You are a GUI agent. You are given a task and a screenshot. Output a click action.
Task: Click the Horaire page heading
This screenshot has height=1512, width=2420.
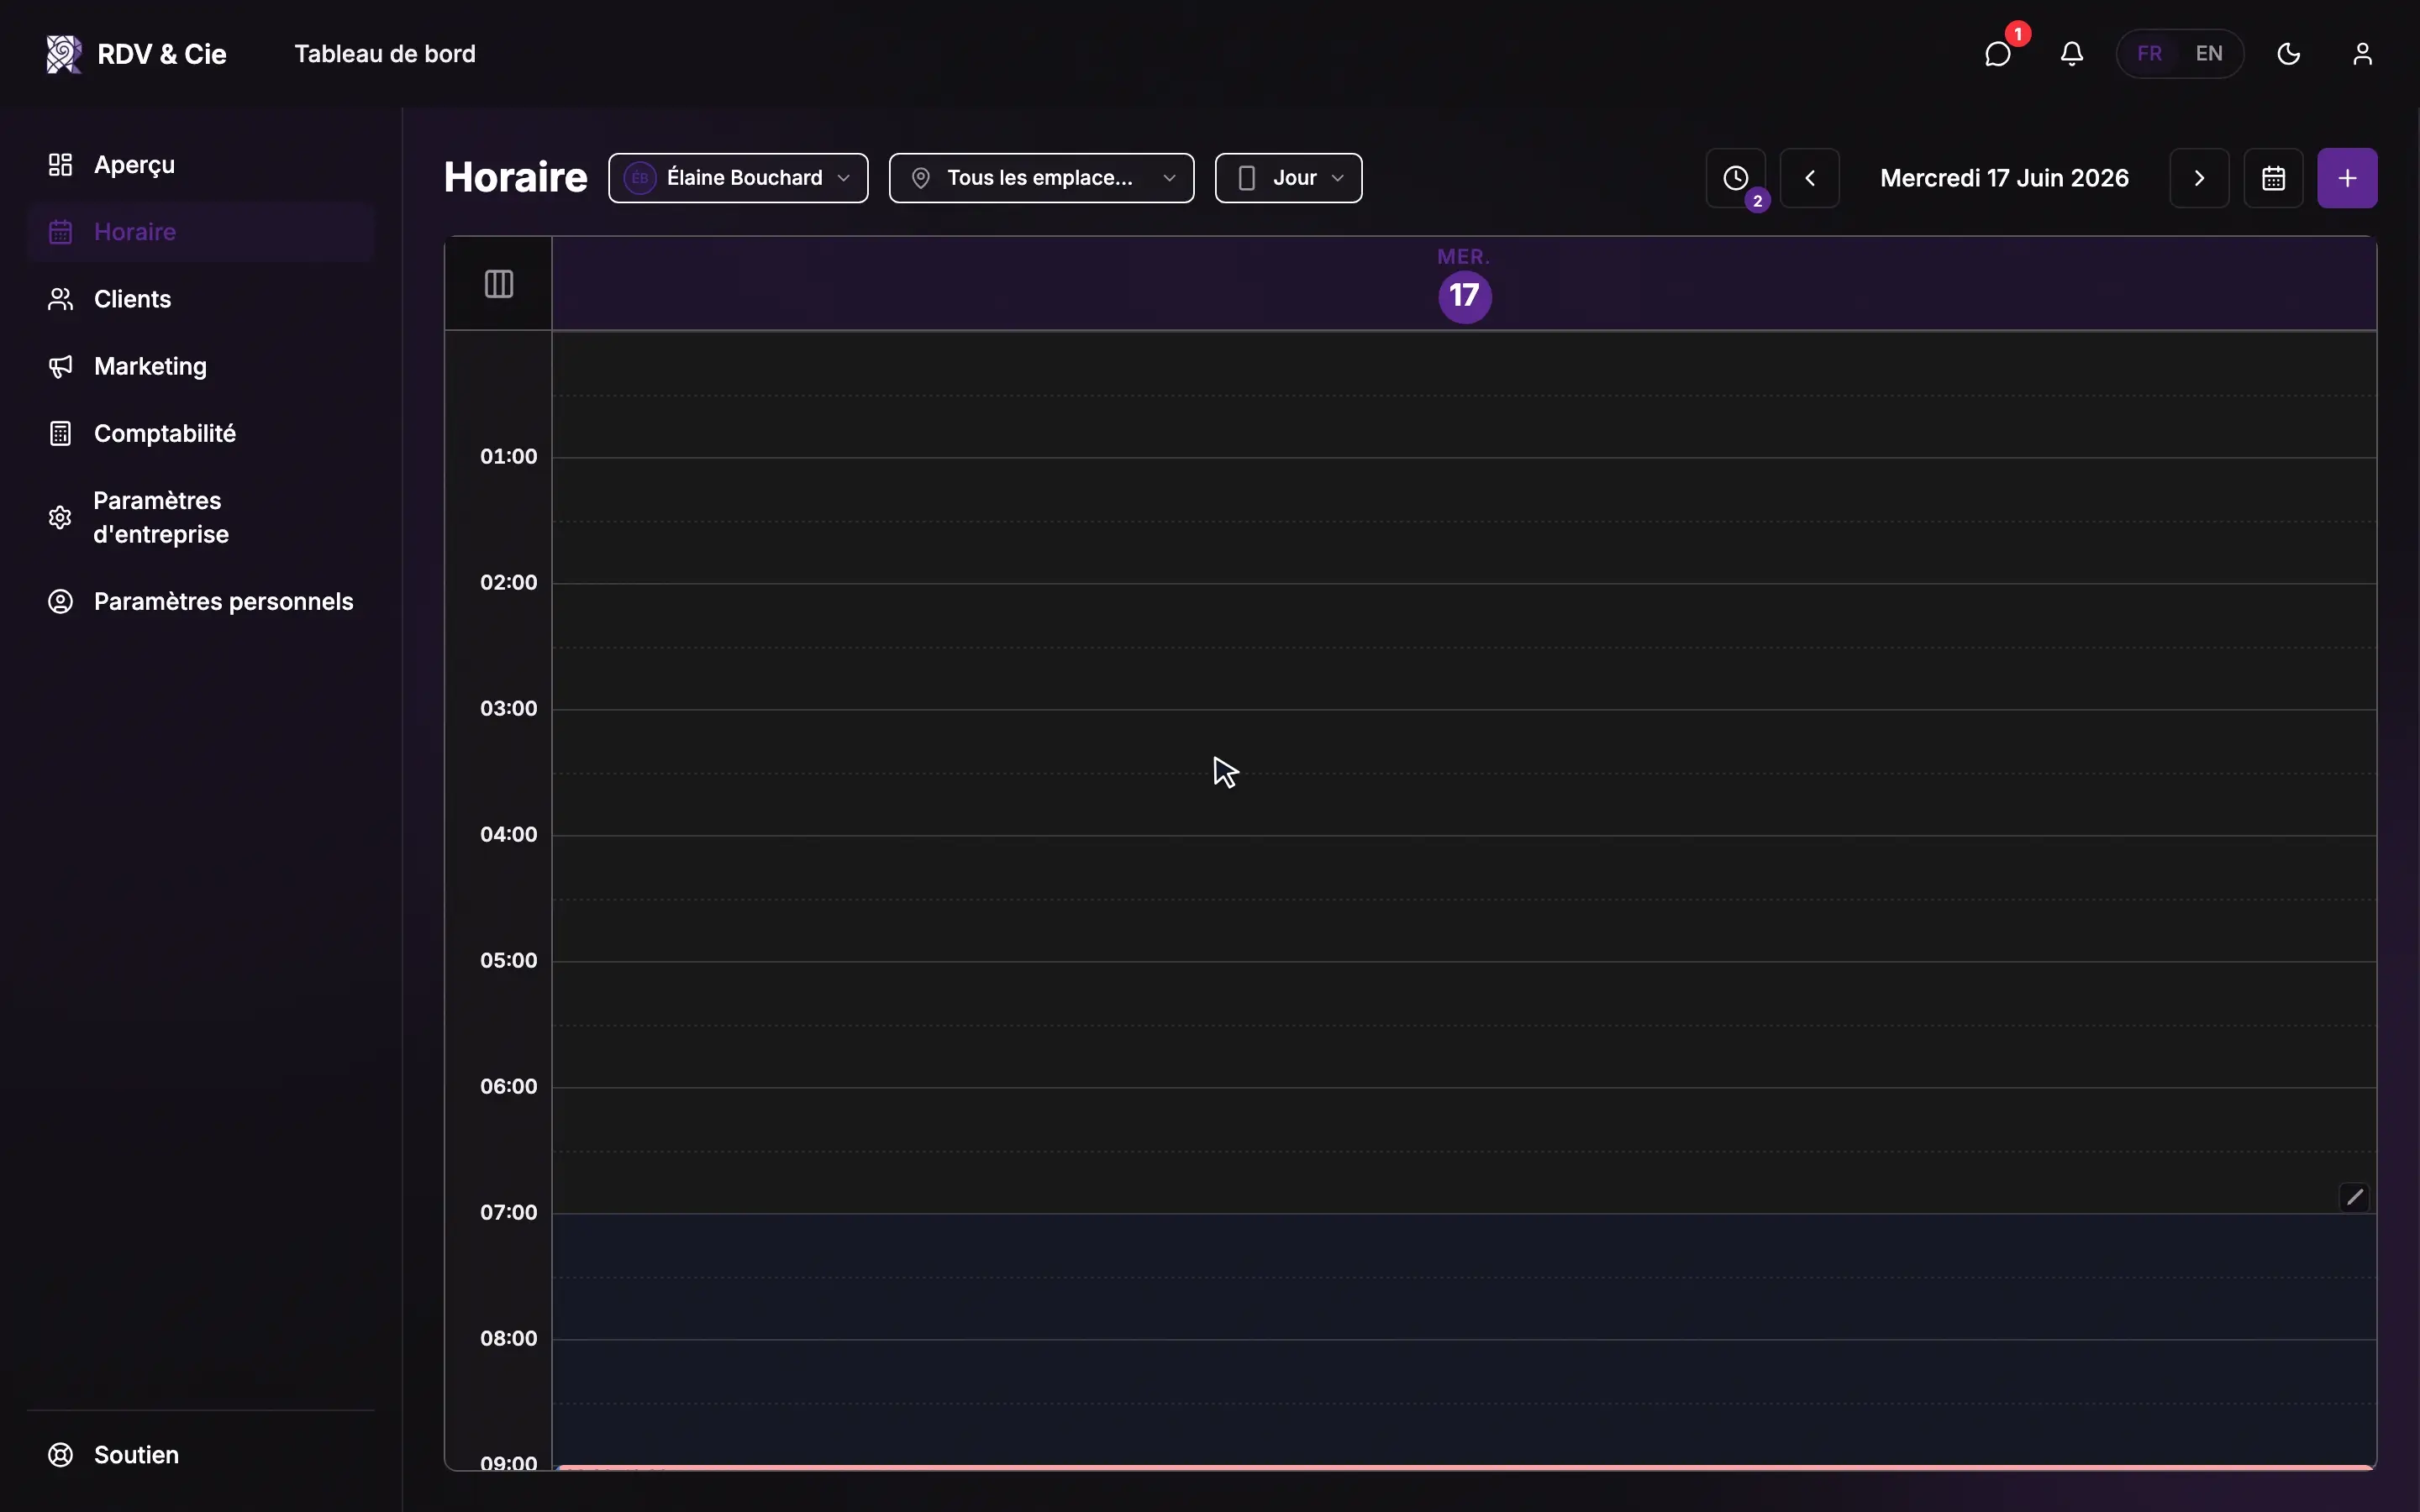[x=515, y=177]
